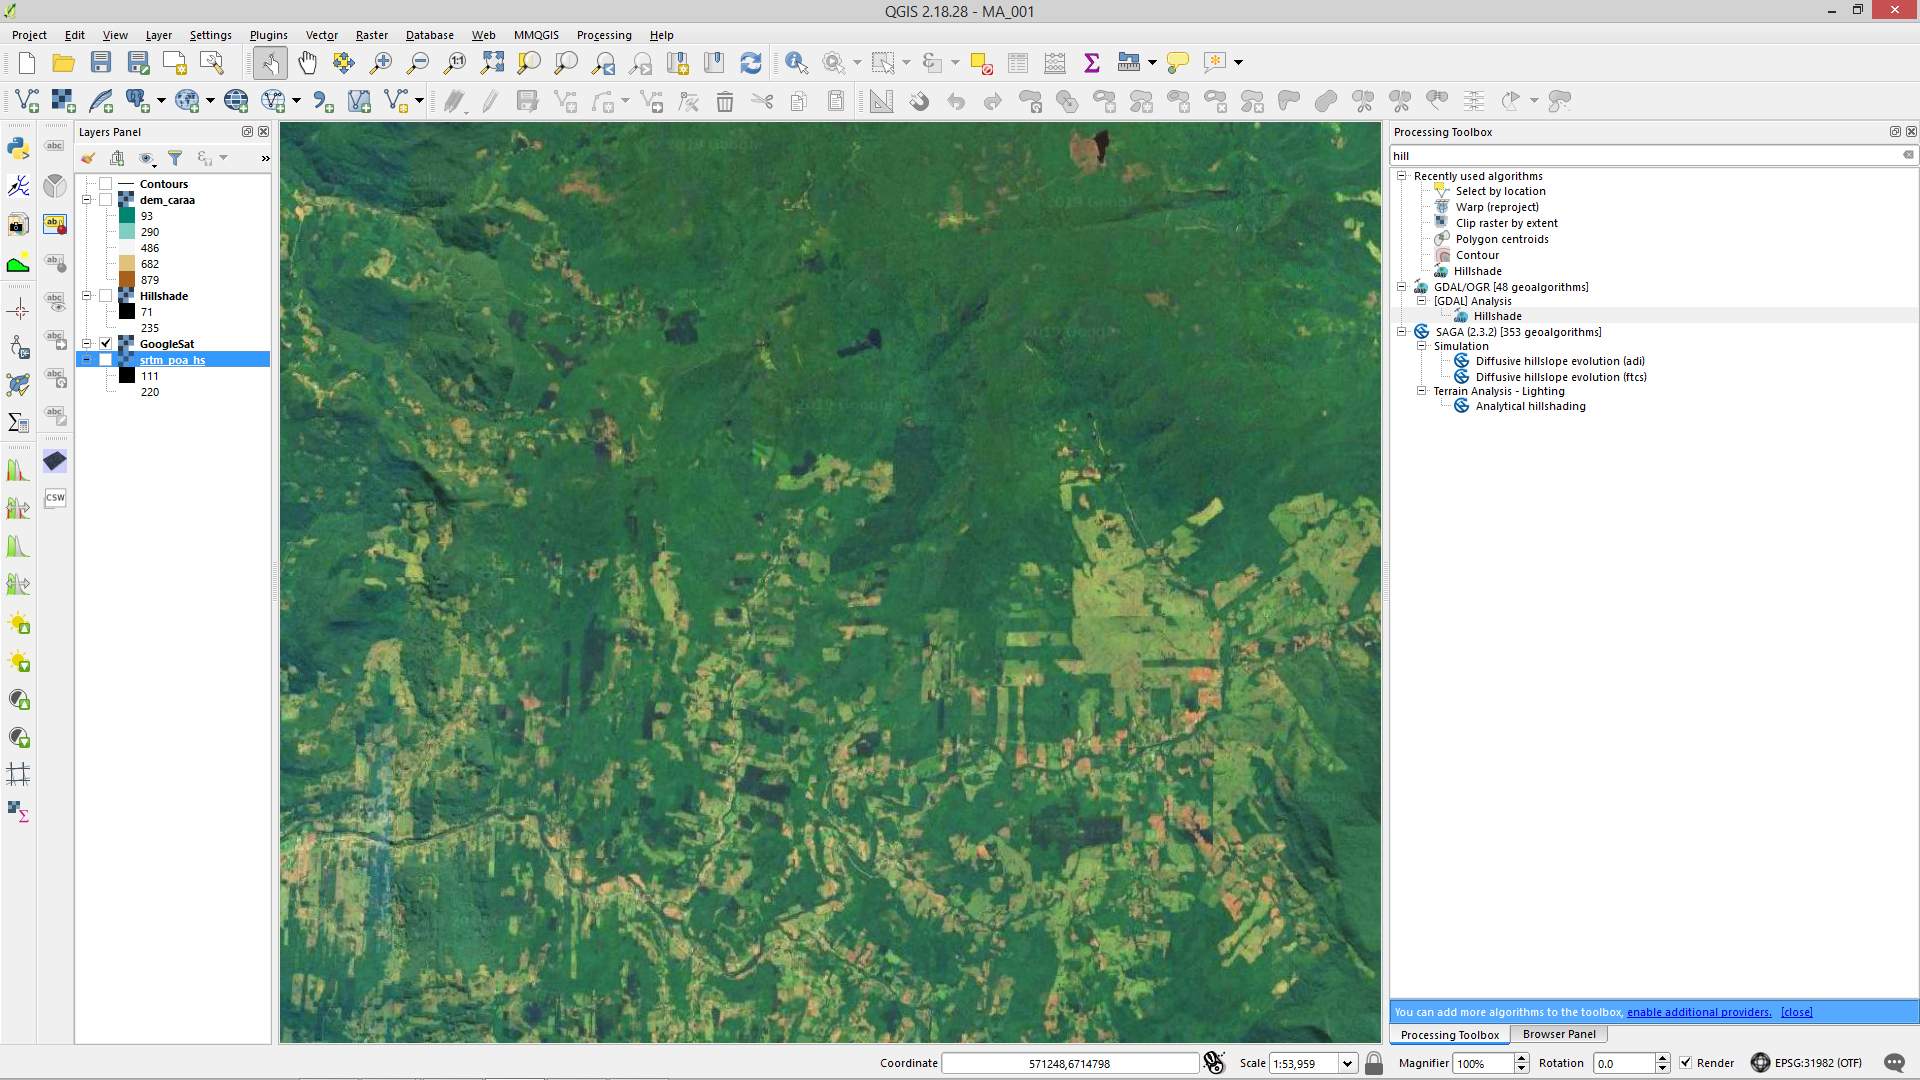Screen dimensions: 1920x1080
Task: Collapse the dem_caraa layer legend
Action: [x=87, y=200]
